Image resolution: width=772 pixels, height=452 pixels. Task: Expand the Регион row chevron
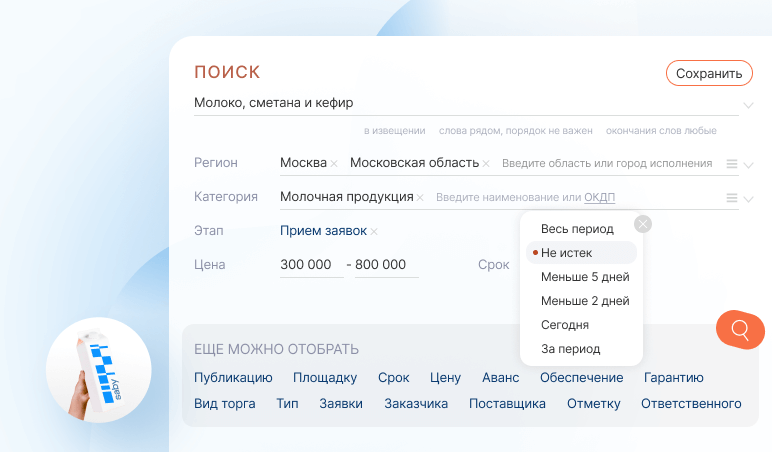[x=748, y=165]
